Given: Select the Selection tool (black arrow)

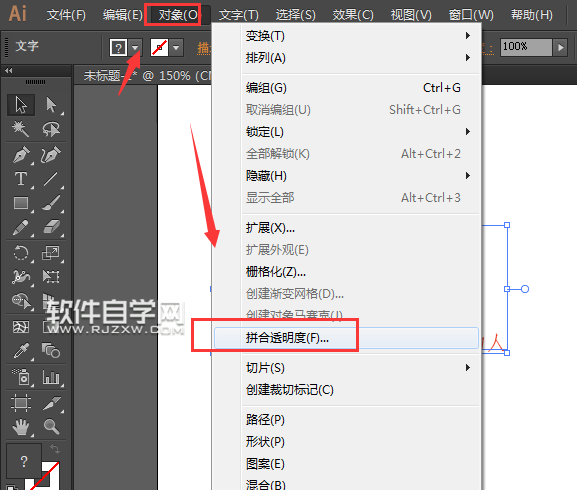Looking at the screenshot, I should (x=21, y=105).
